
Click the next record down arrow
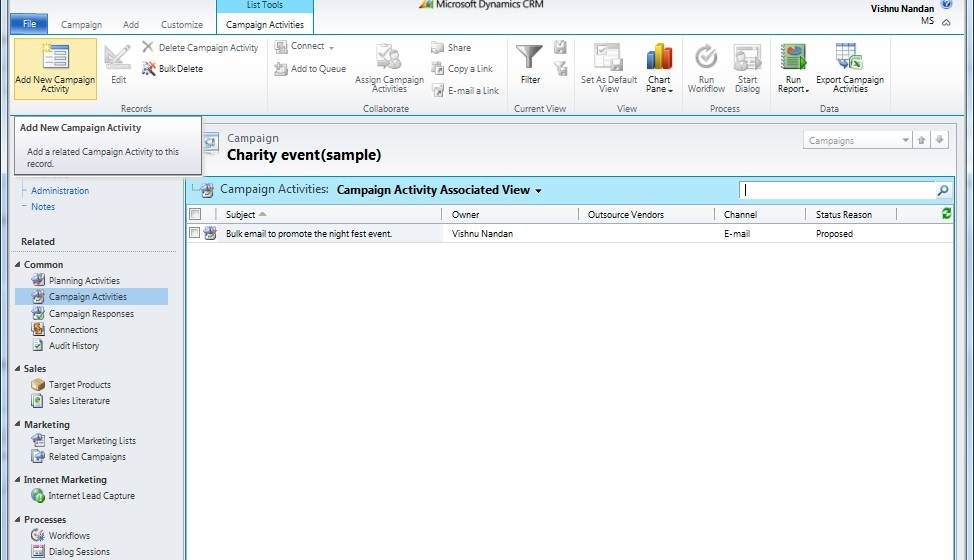tap(940, 140)
